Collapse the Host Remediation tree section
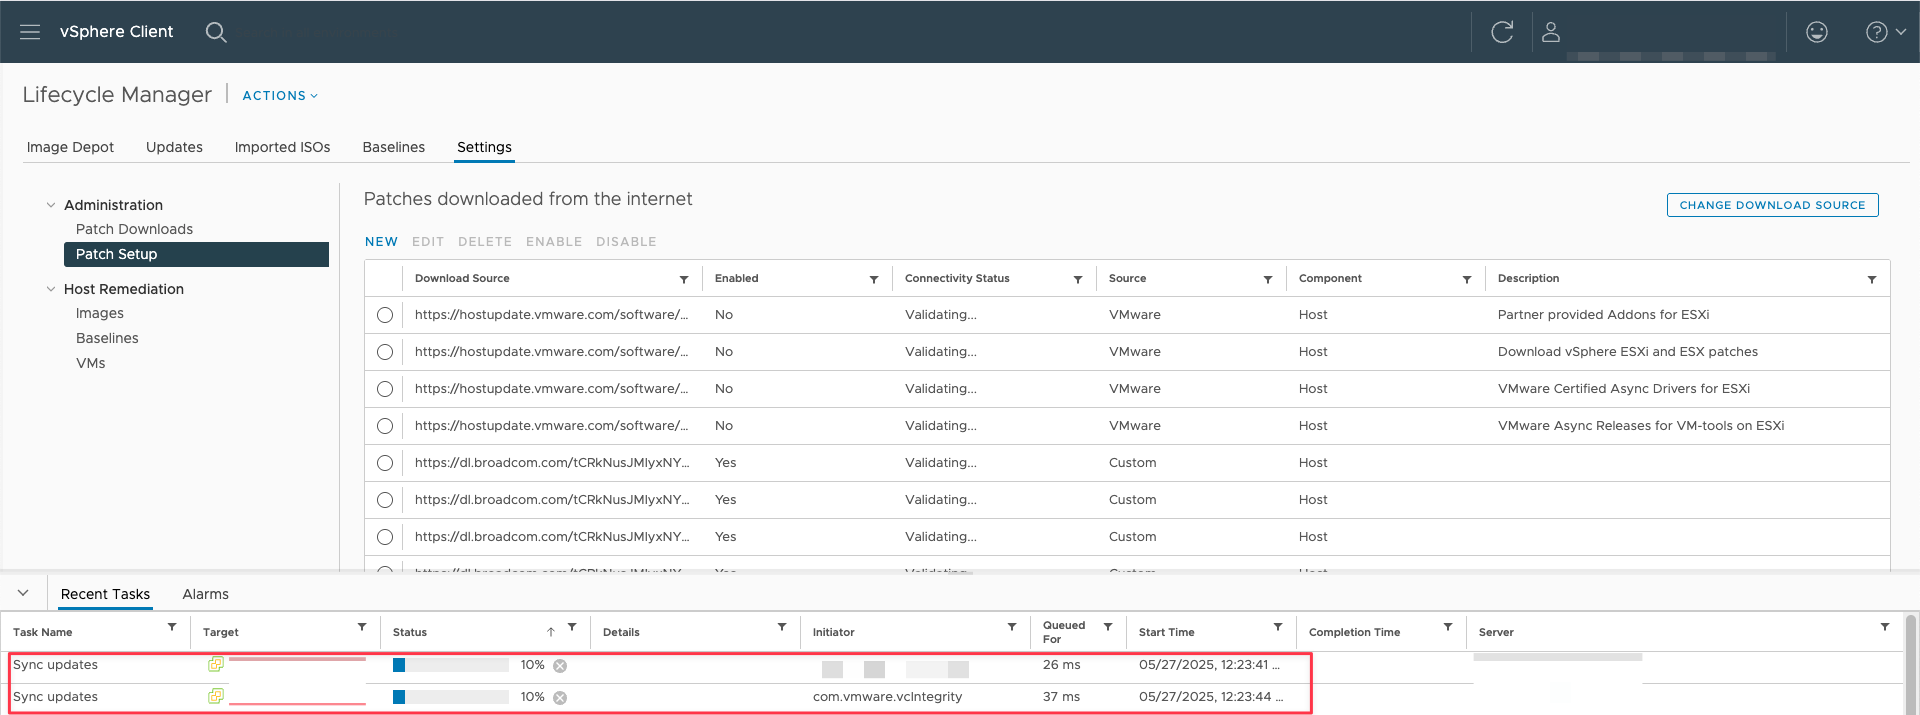1920x715 pixels. tap(51, 289)
